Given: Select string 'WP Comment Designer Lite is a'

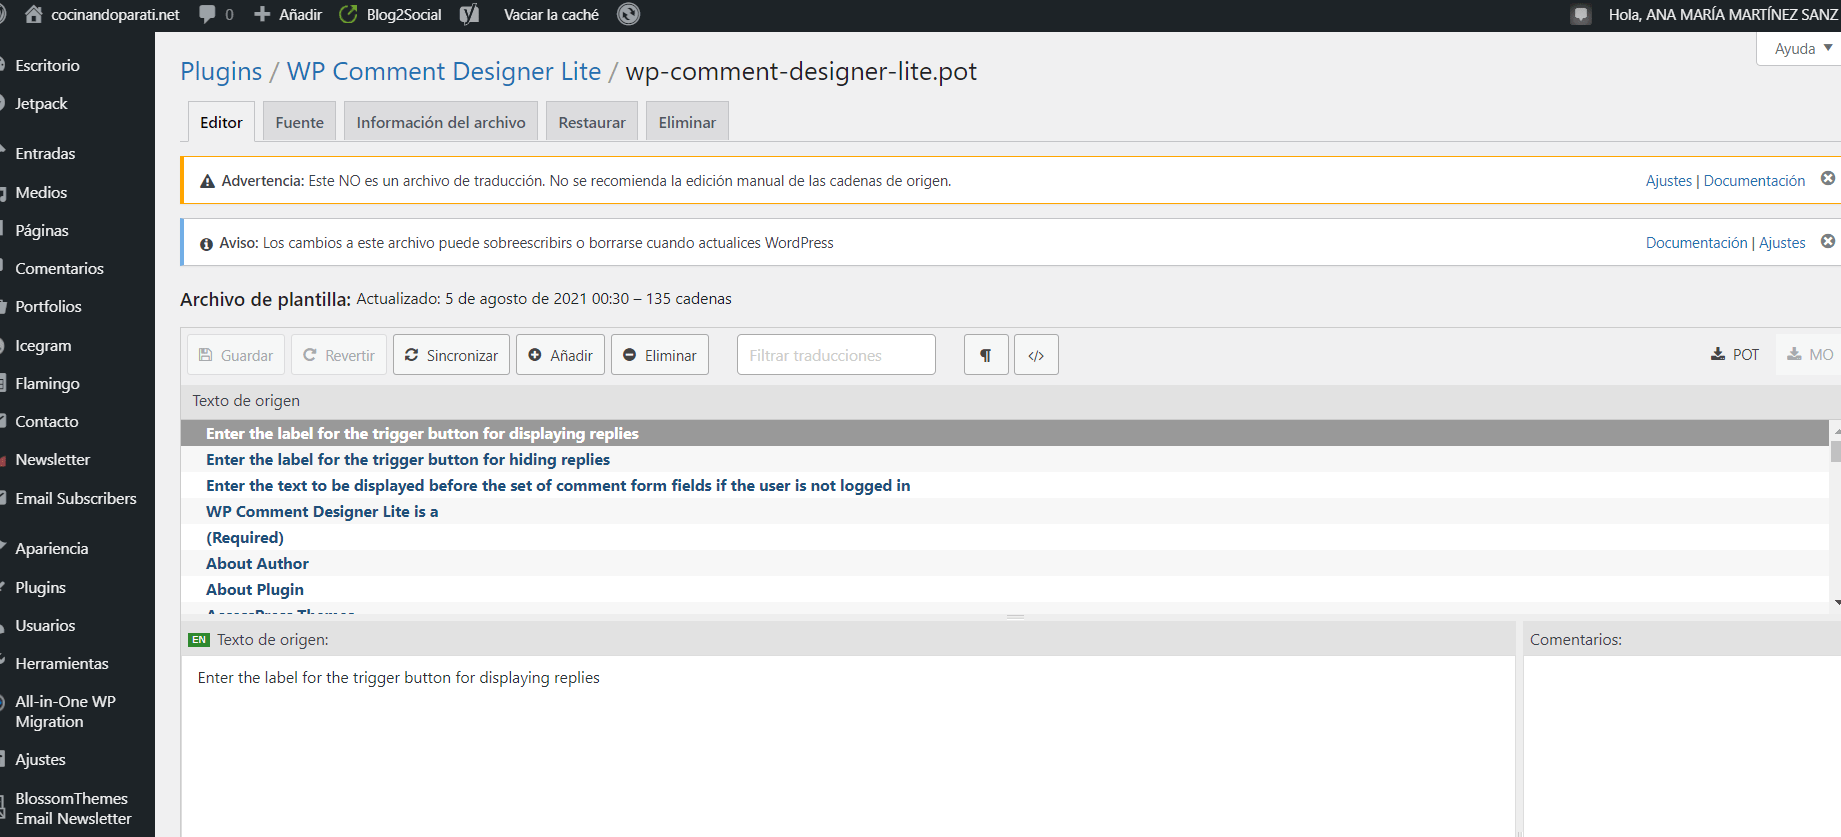Looking at the screenshot, I should [x=1004, y=511].
